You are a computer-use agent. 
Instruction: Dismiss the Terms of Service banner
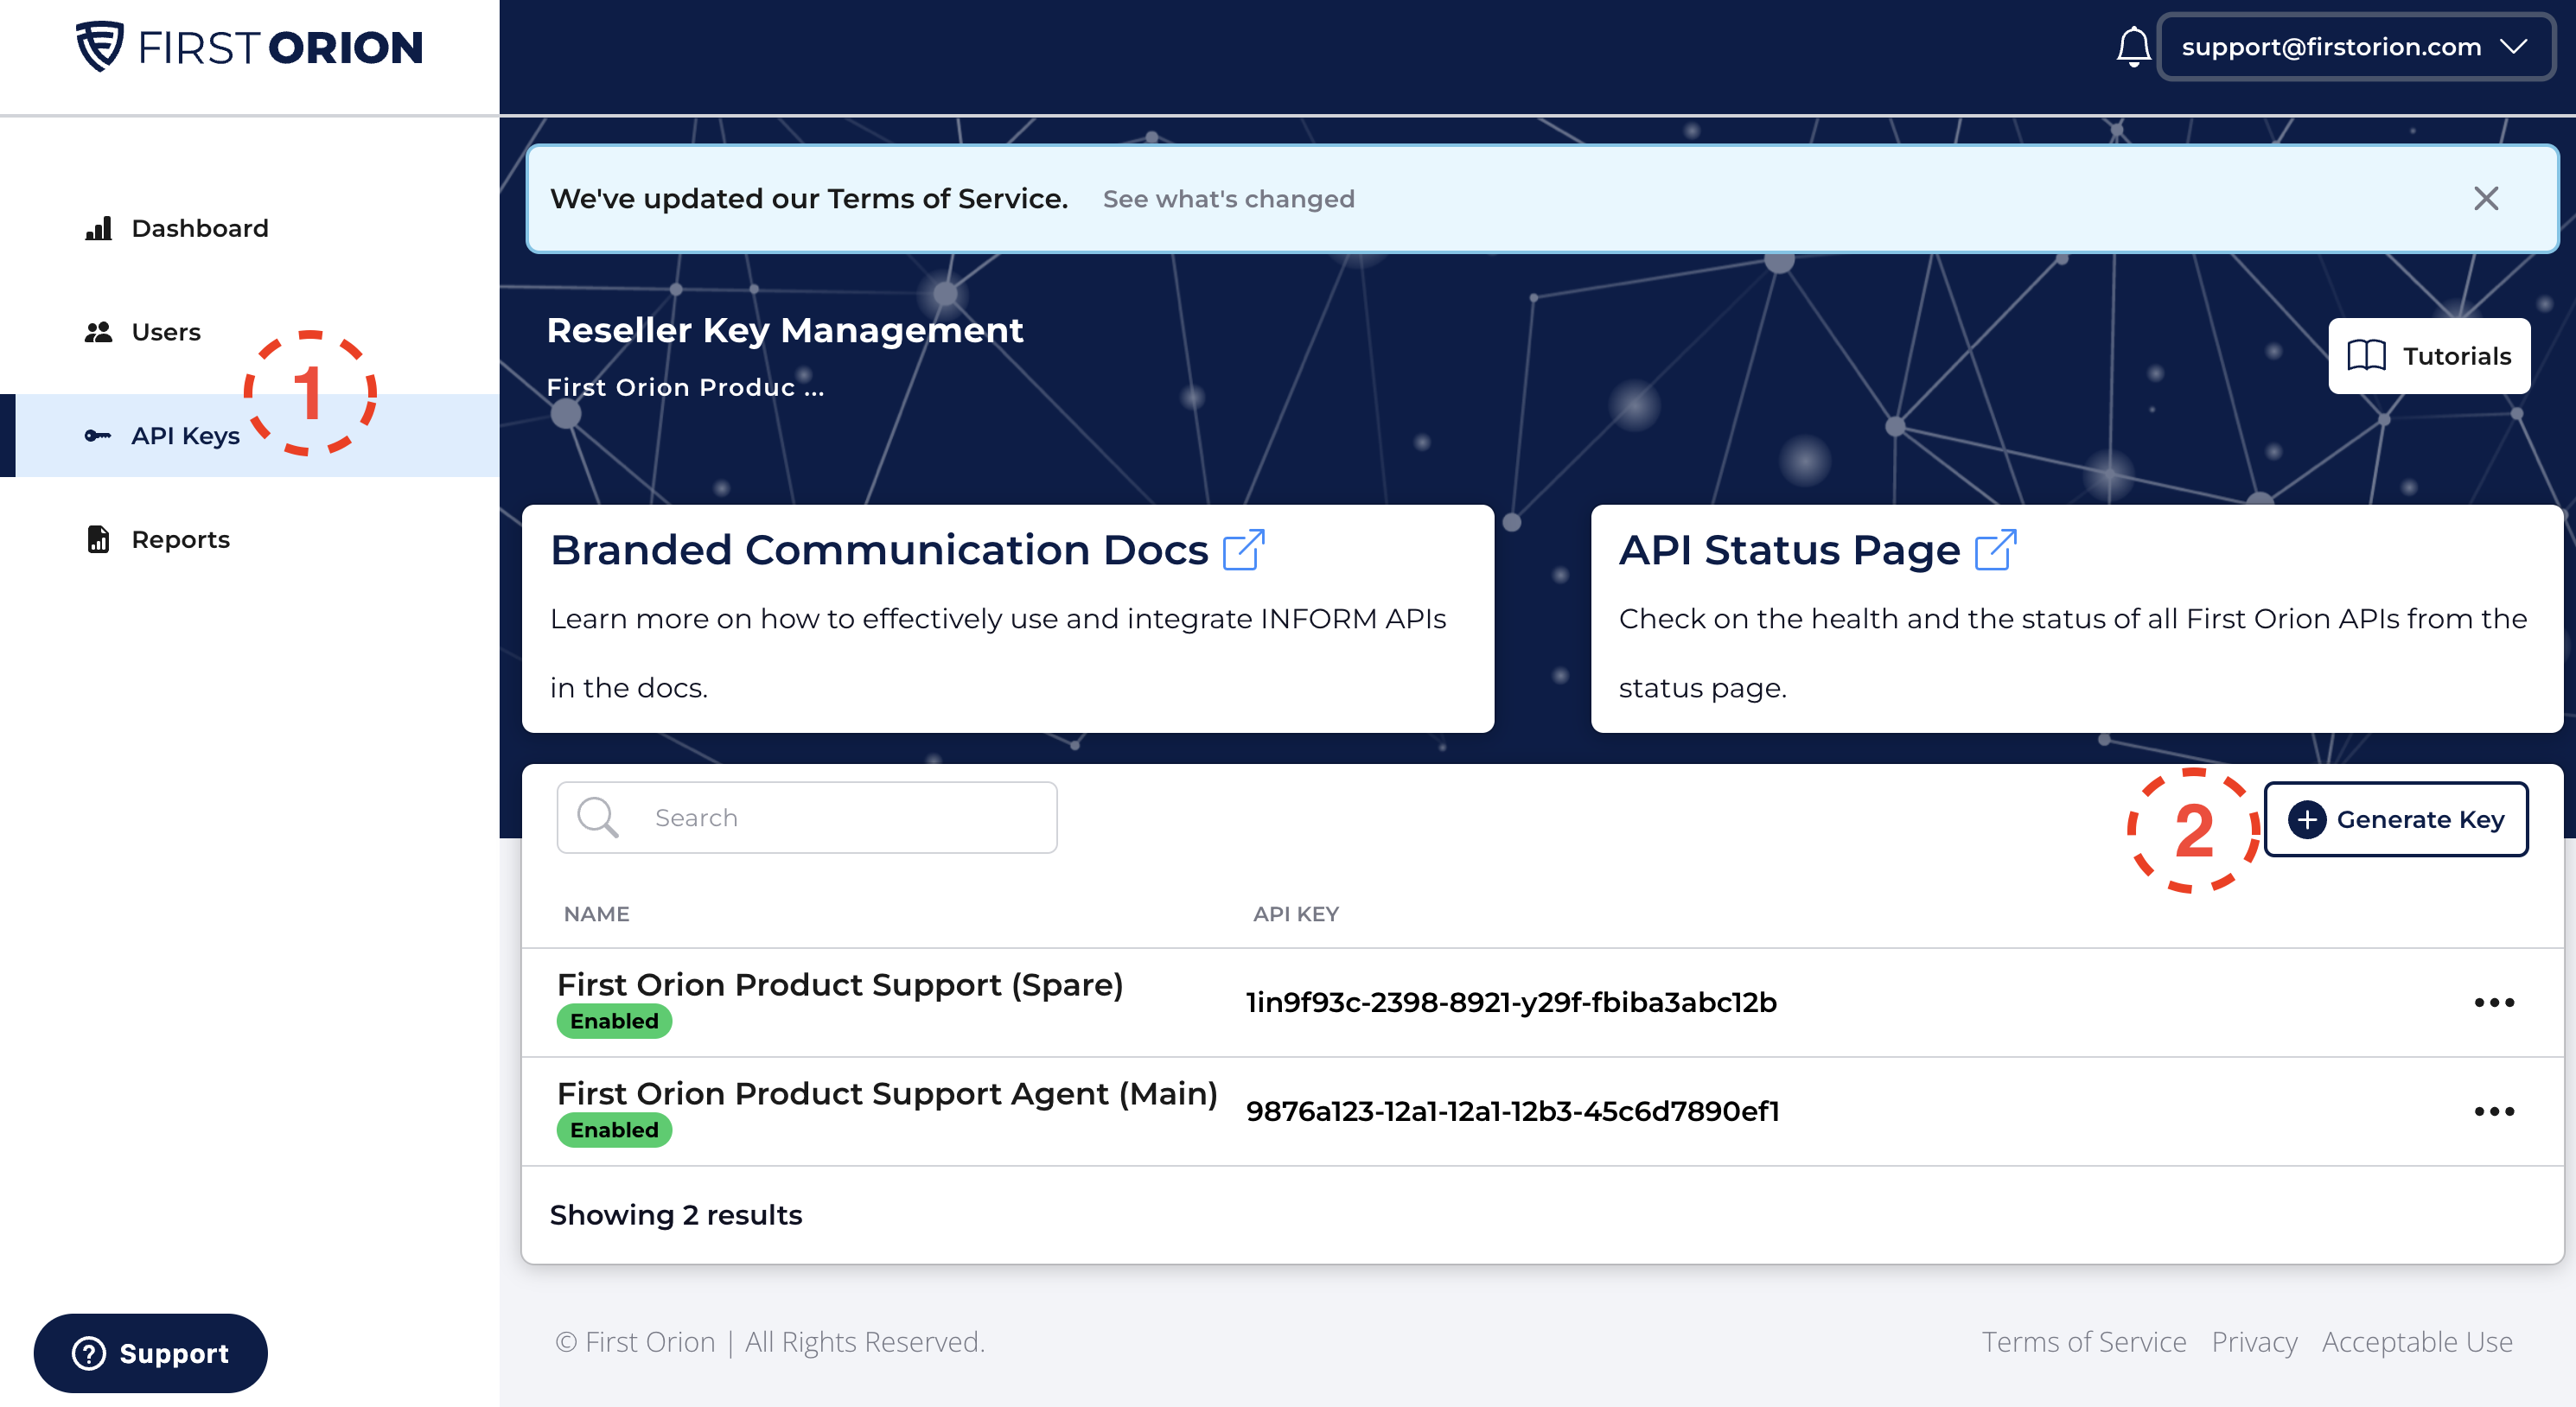click(x=2485, y=199)
